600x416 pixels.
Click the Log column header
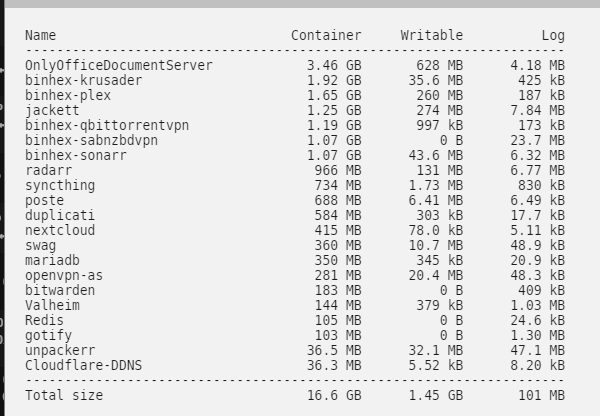pos(553,36)
